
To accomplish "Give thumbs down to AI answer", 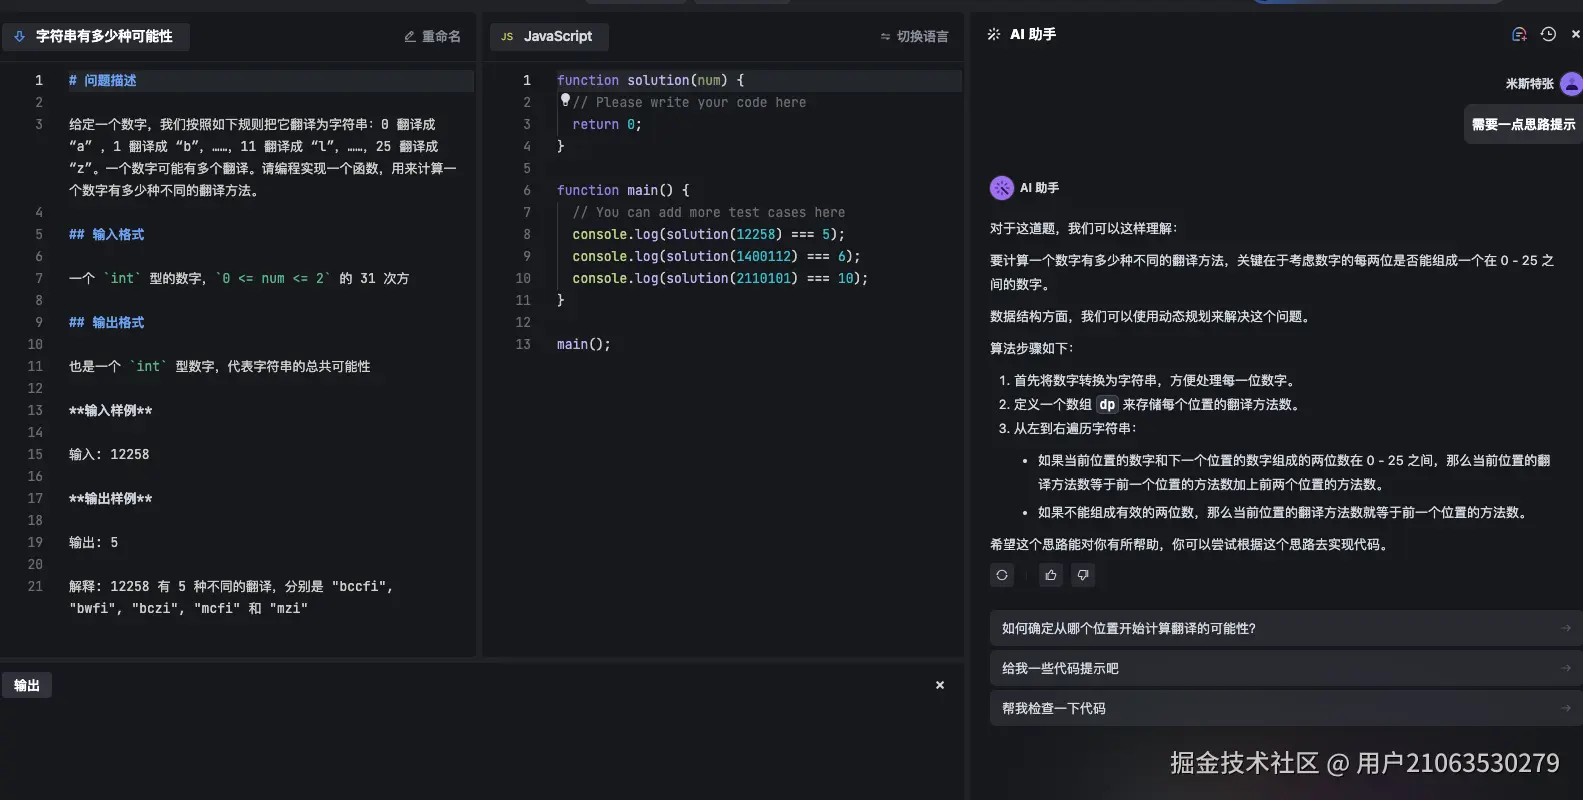I will (1083, 575).
